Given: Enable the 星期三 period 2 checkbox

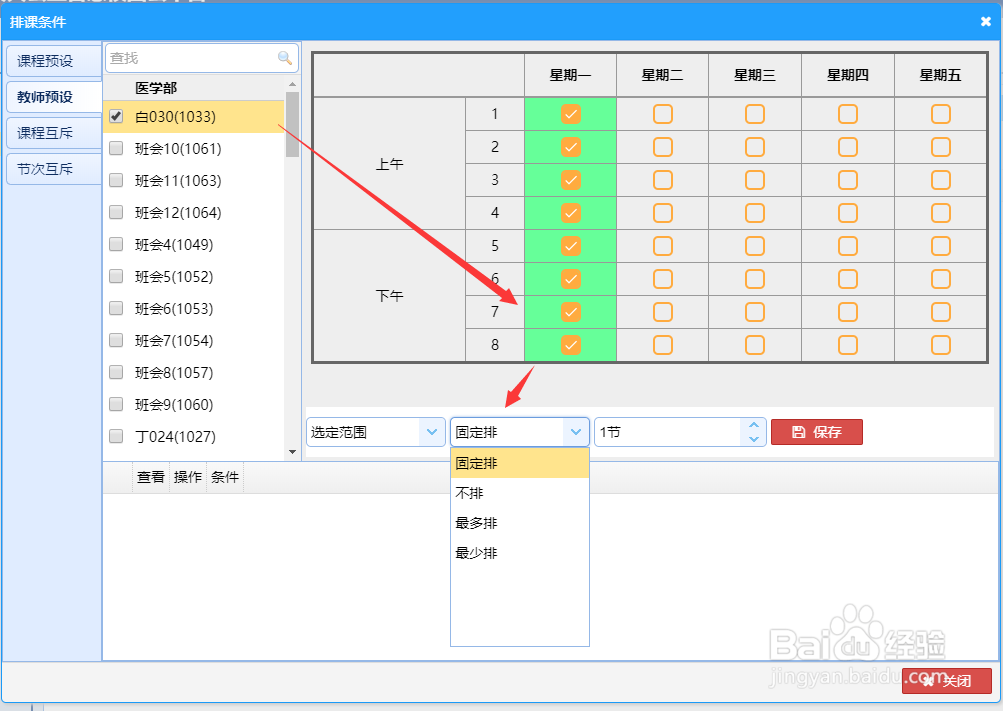Looking at the screenshot, I should [x=755, y=146].
